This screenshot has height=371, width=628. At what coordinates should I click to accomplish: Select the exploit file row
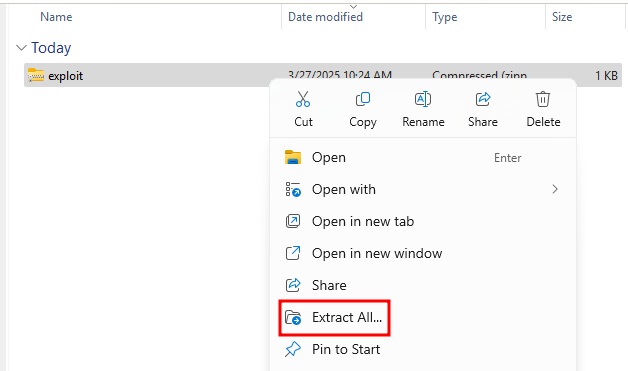[323, 75]
